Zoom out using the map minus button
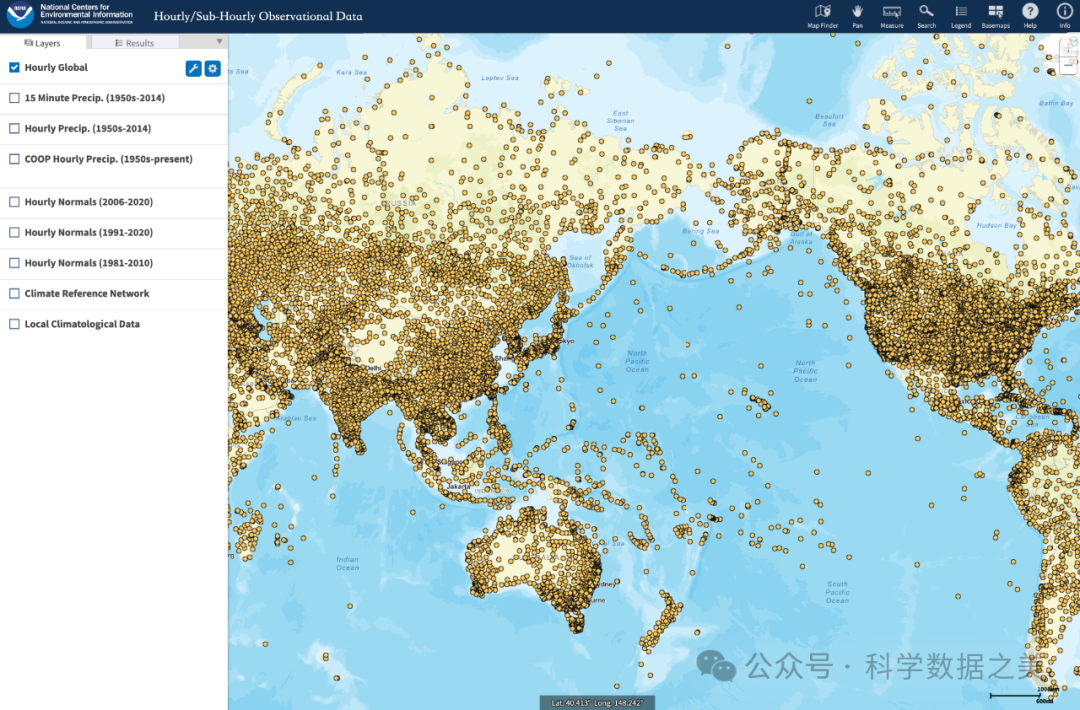The width and height of the screenshot is (1080, 710). click(1070, 66)
